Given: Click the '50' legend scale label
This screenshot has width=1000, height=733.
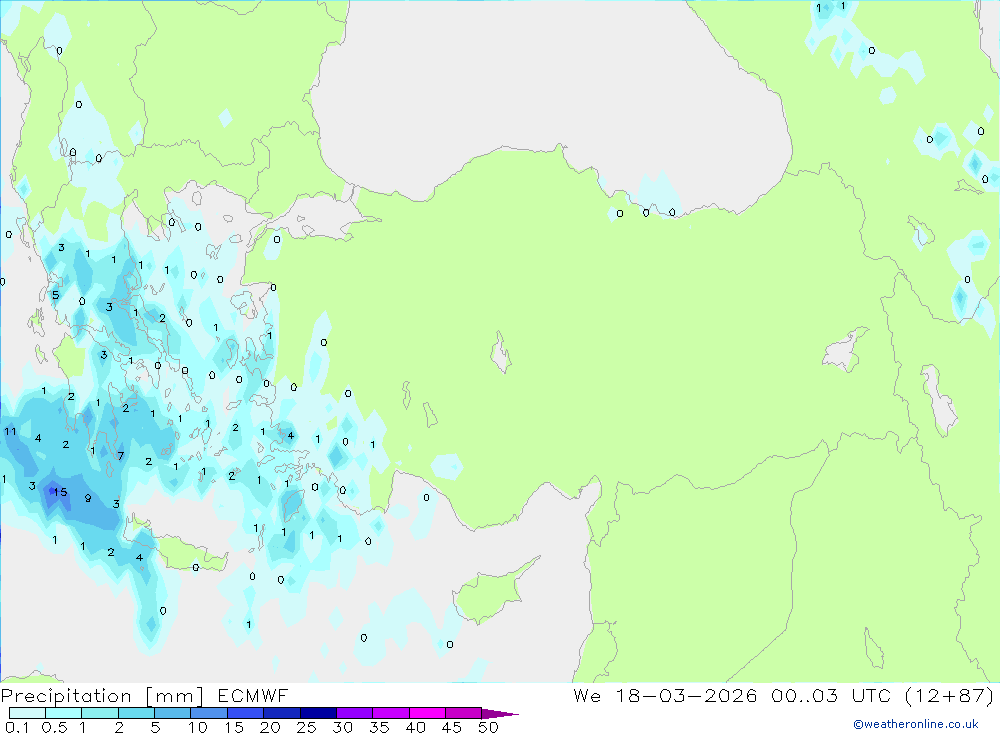Looking at the screenshot, I should [488, 727].
